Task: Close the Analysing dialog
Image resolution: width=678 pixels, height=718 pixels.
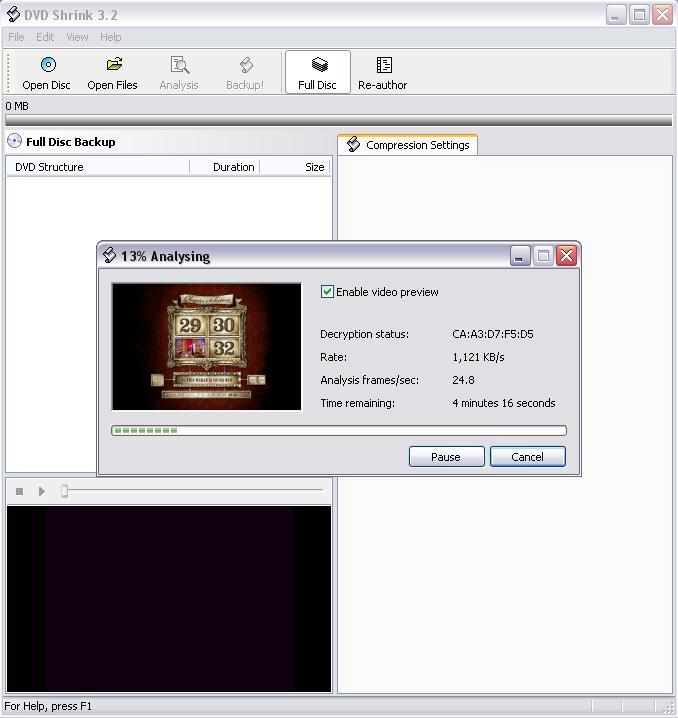Action: click(x=566, y=256)
